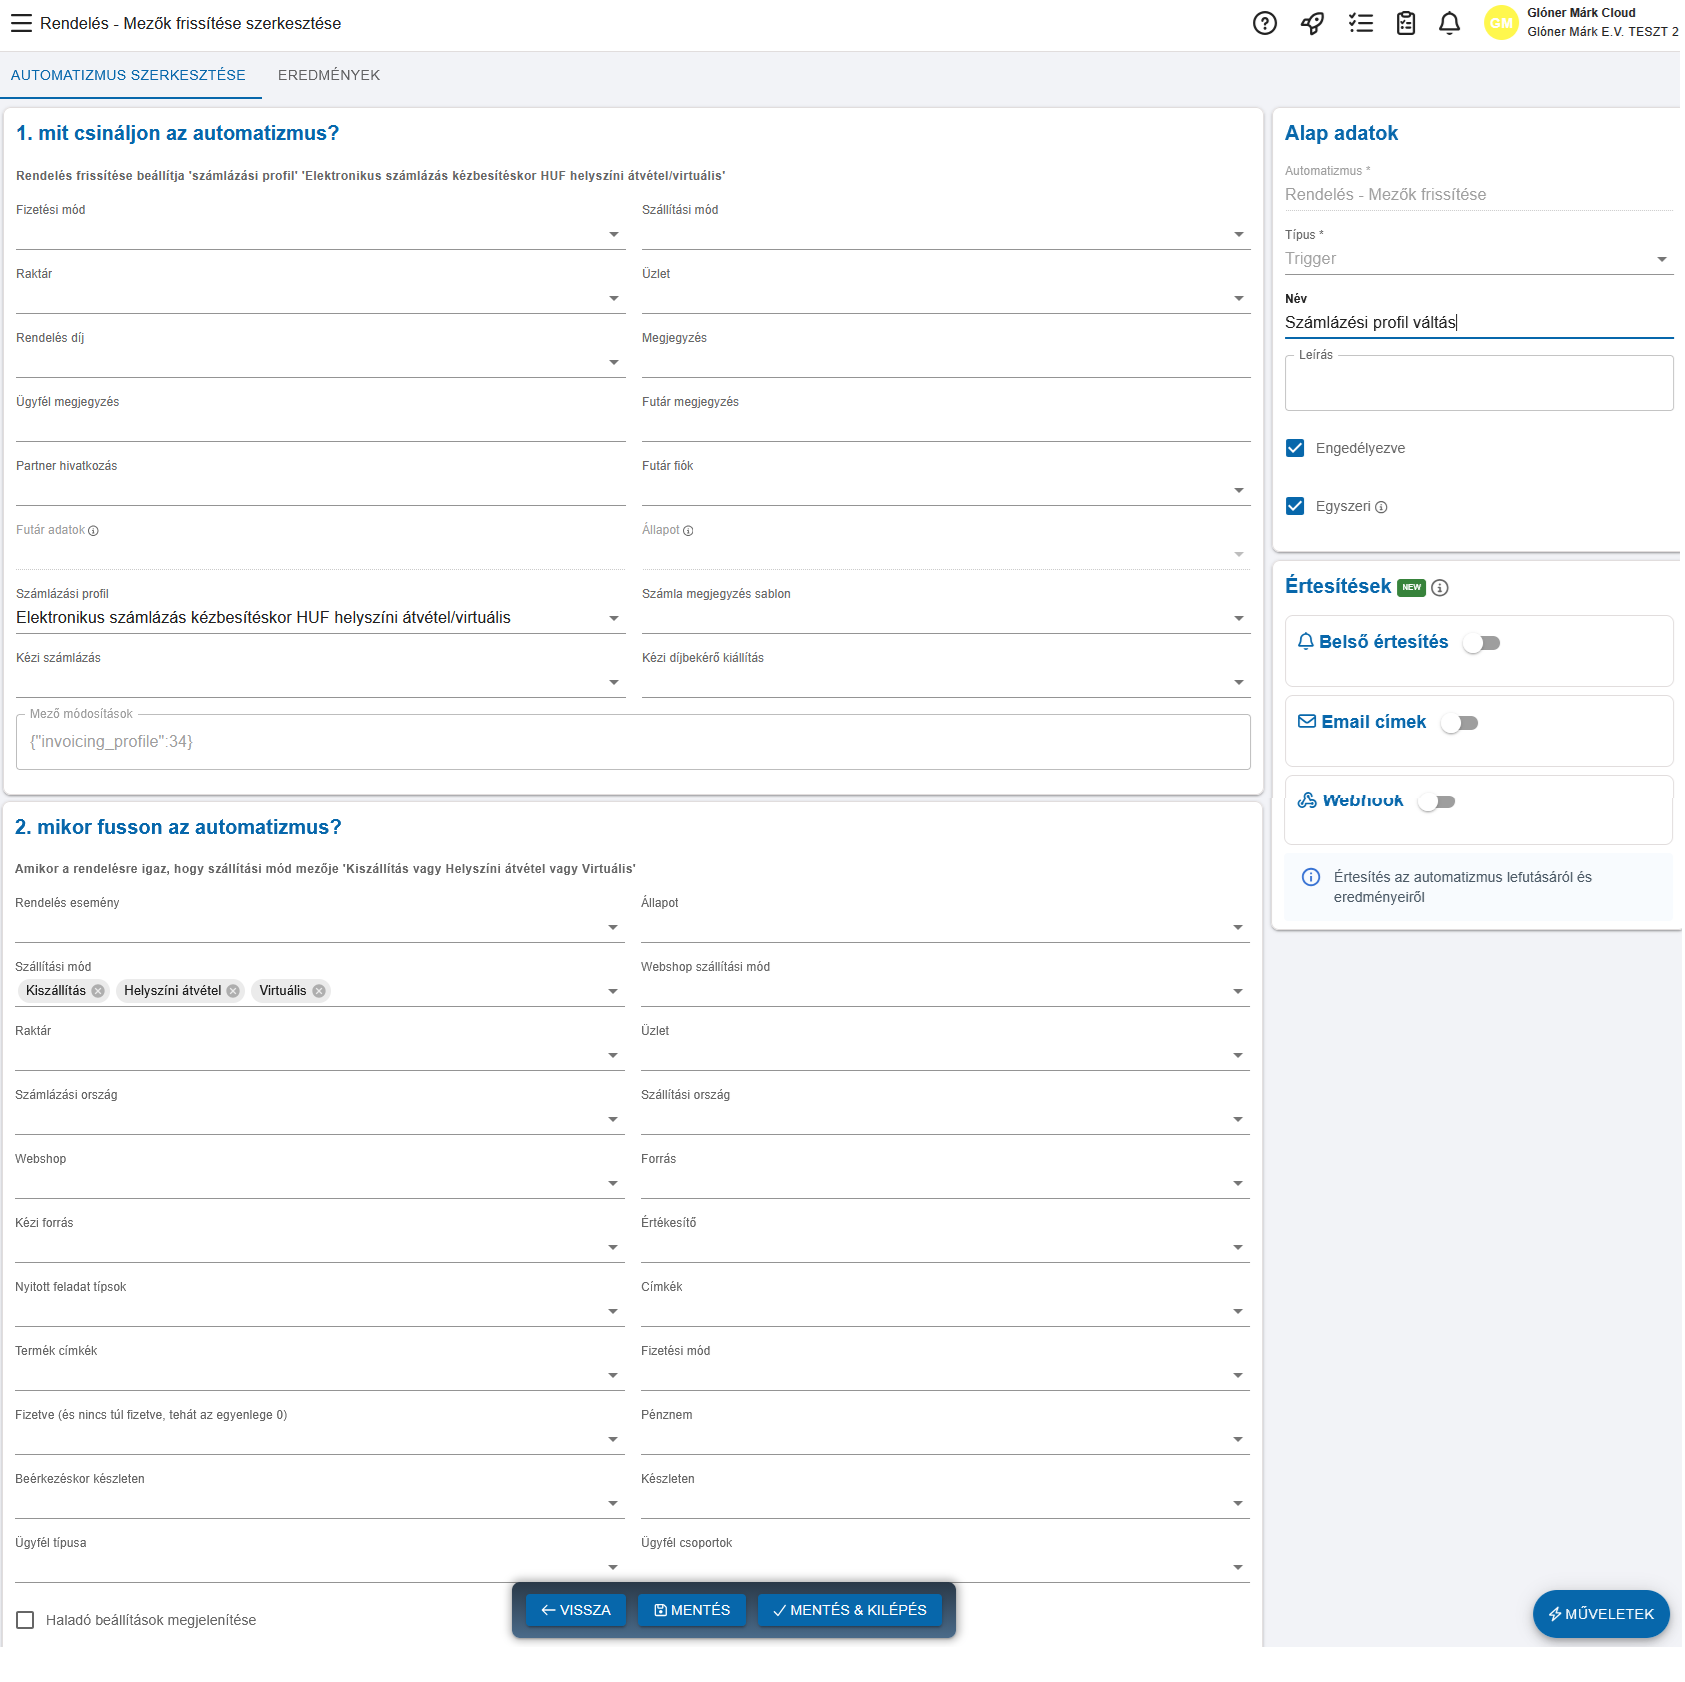Check Haladó beállítások megjelenítése checkbox

click(25, 1620)
